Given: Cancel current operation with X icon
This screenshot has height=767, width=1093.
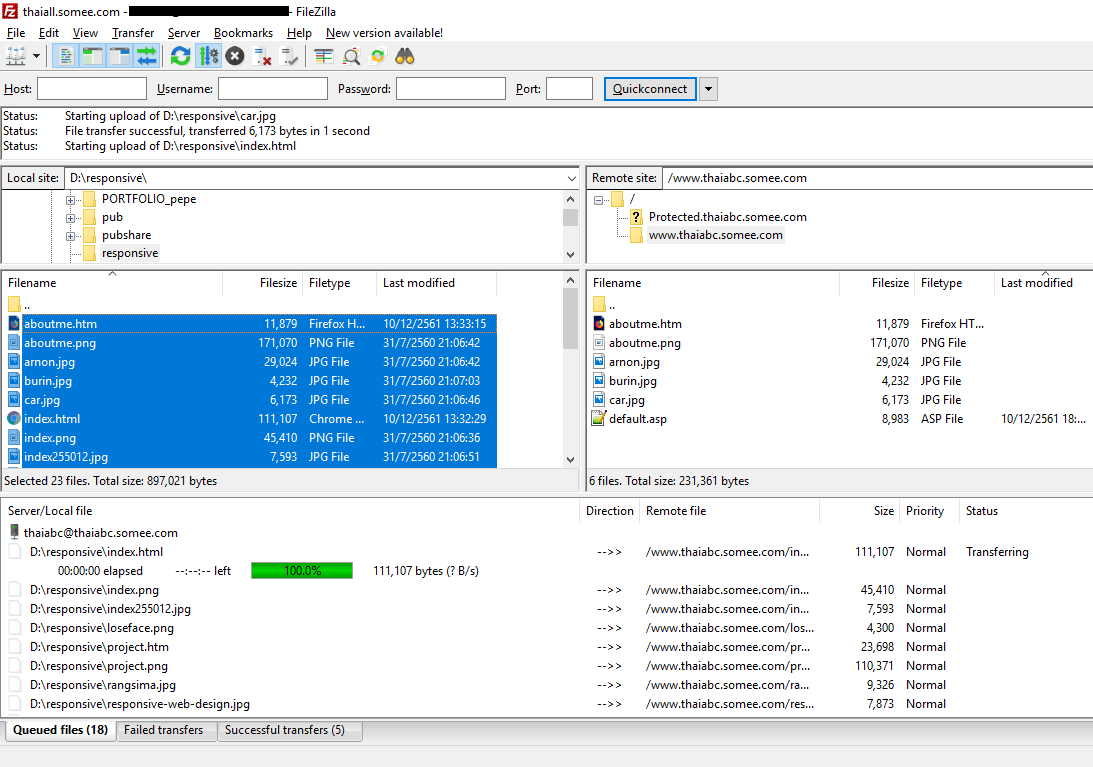Looking at the screenshot, I should click(x=235, y=56).
